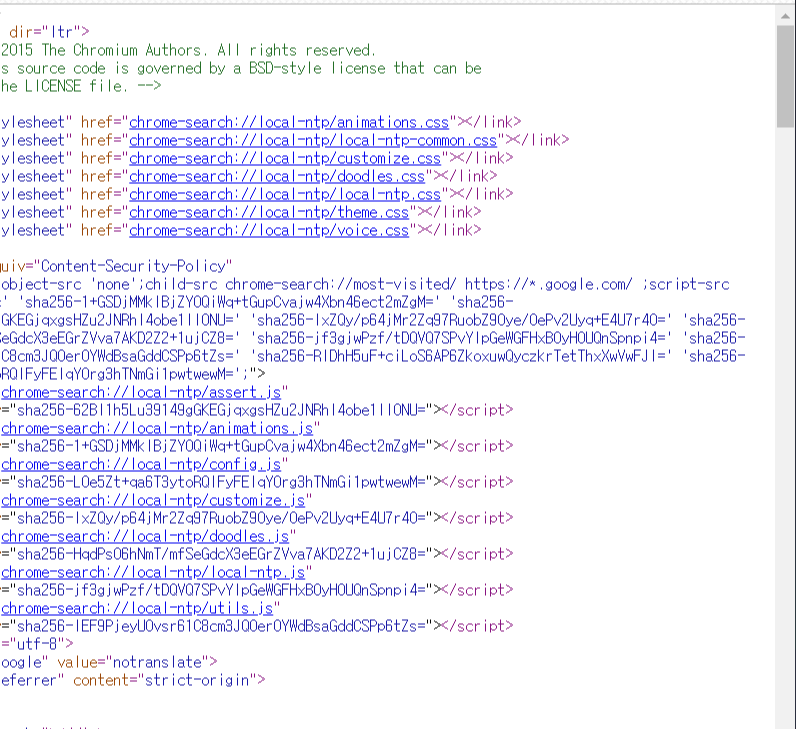Open the animations.js script link
796x729 pixels.
[x=157, y=428]
